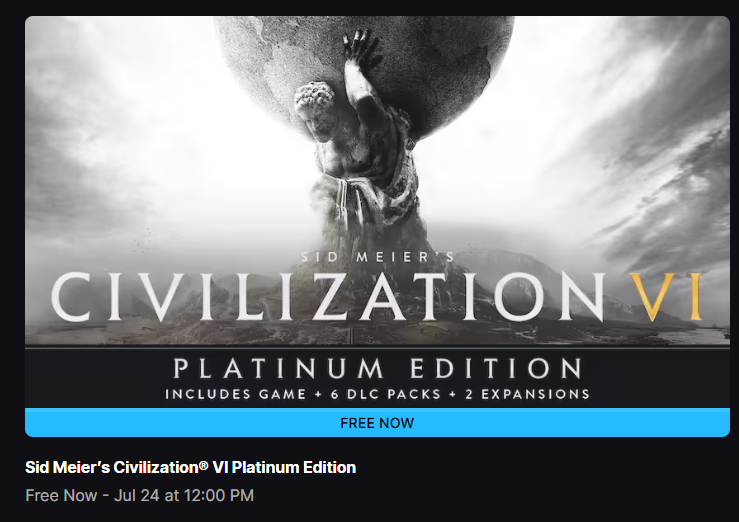Screen dimensions: 739x522
Task: Click the white CIVILIZATION logo text
Action: tap(328, 297)
